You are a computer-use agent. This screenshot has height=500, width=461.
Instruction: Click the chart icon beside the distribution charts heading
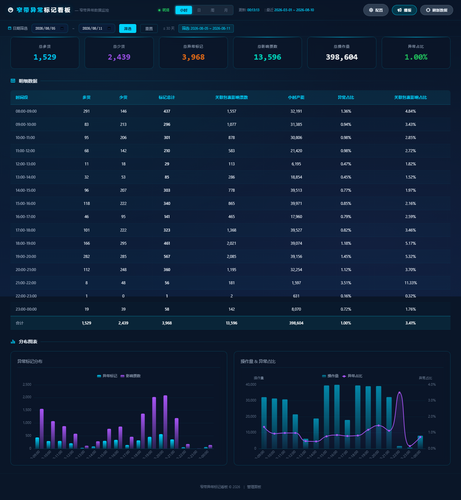pos(13,342)
